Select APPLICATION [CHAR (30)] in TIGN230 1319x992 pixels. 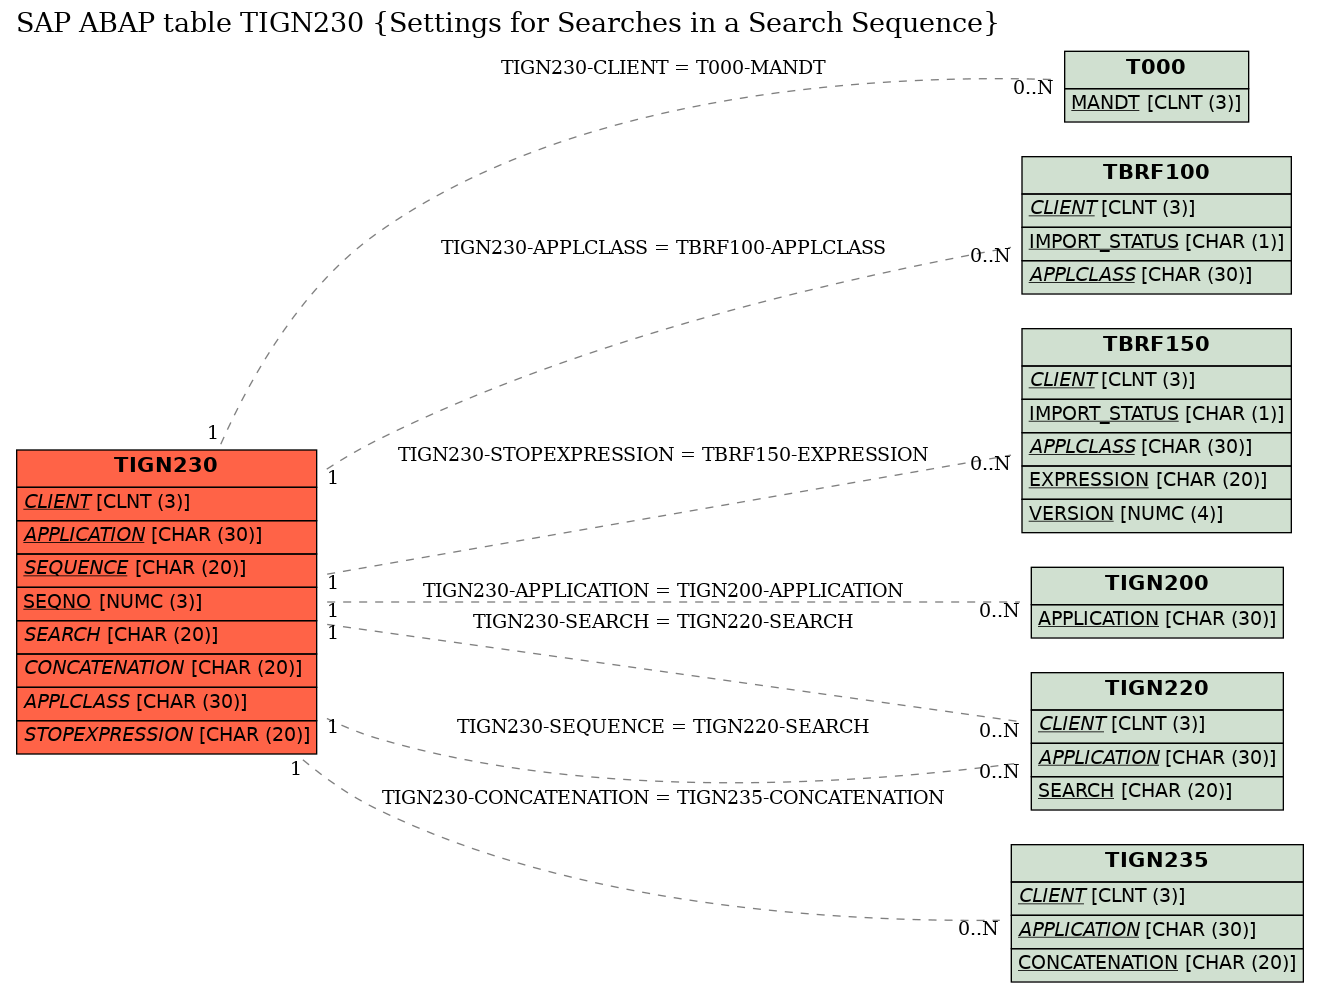(x=166, y=536)
